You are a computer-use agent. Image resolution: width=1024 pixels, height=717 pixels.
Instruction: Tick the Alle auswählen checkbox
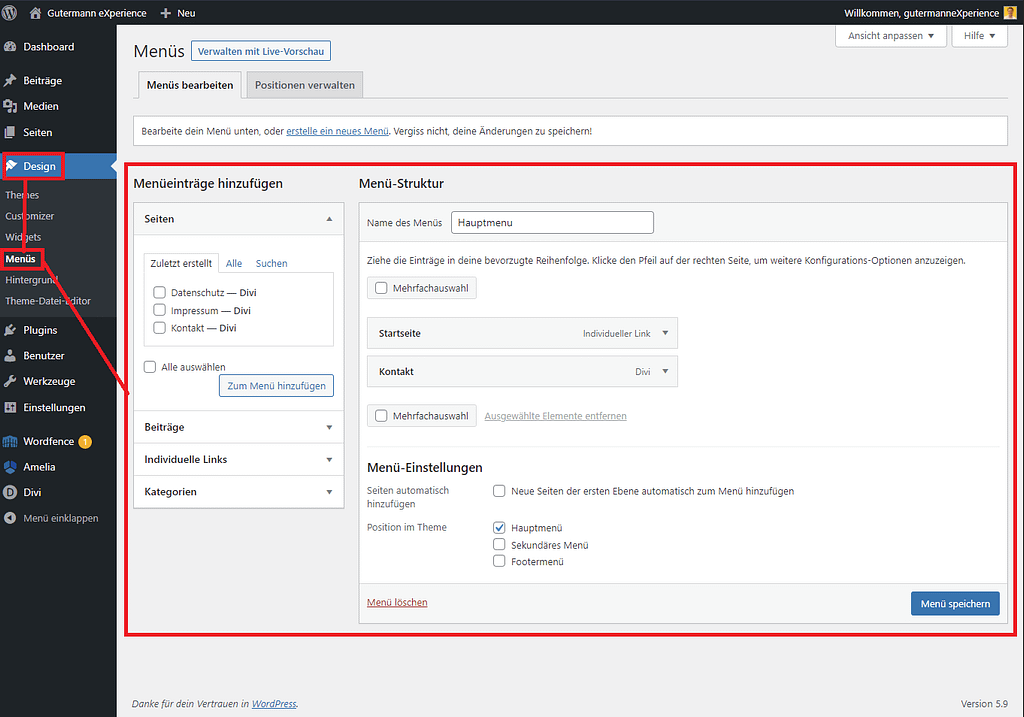point(150,367)
